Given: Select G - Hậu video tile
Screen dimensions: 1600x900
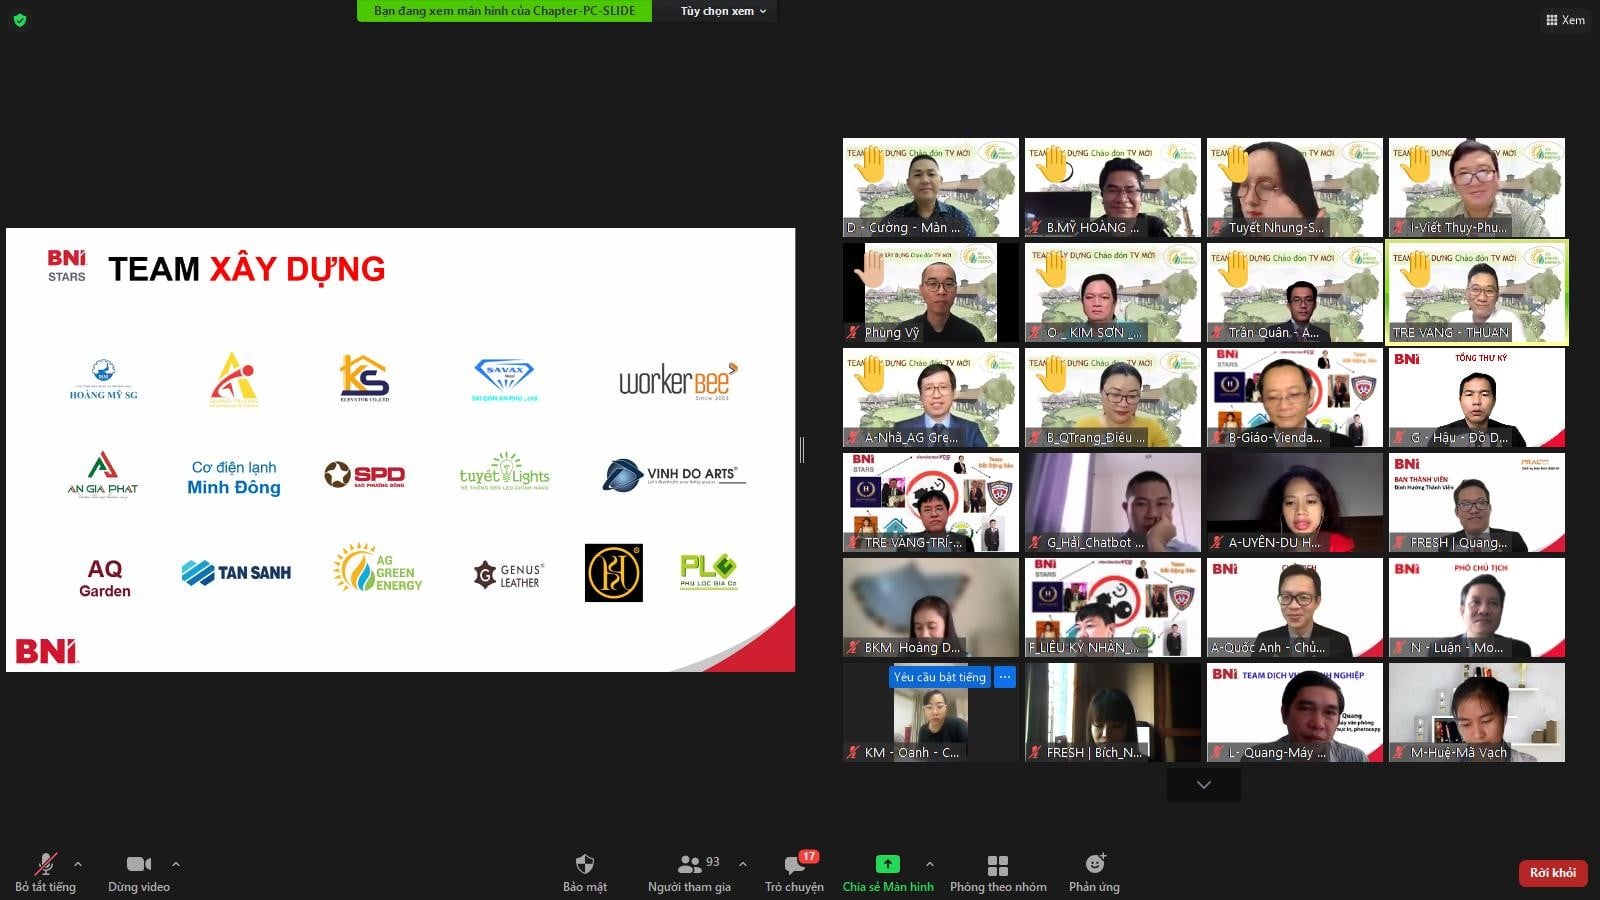Looking at the screenshot, I should pyautogui.click(x=1477, y=397).
